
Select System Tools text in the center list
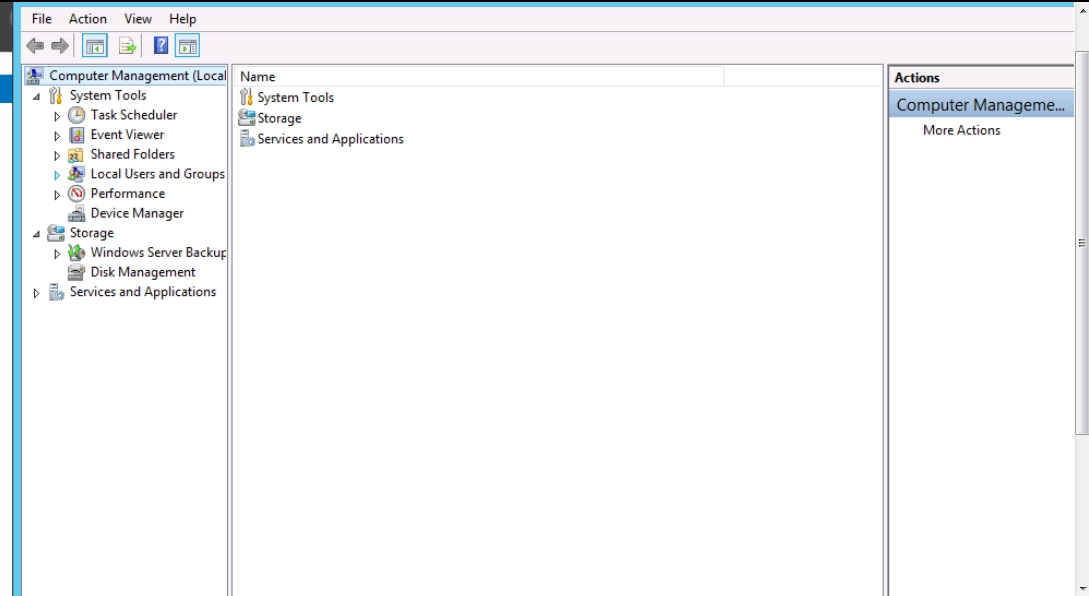[x=296, y=97]
